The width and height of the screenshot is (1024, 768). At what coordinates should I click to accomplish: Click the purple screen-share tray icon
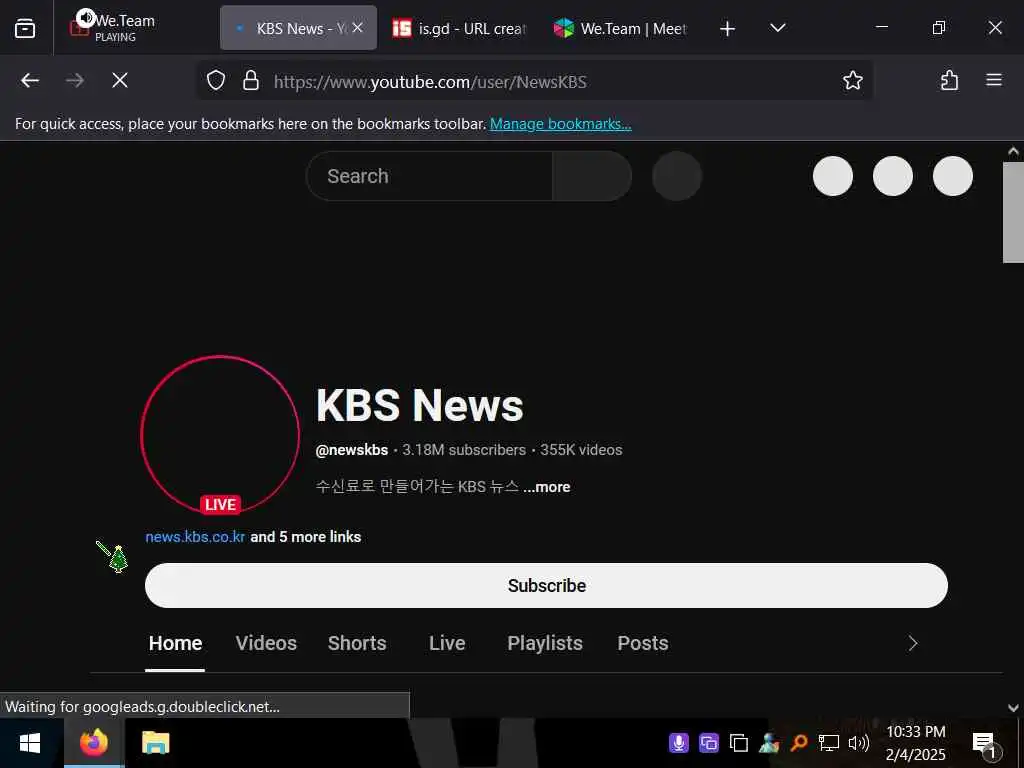pos(709,743)
